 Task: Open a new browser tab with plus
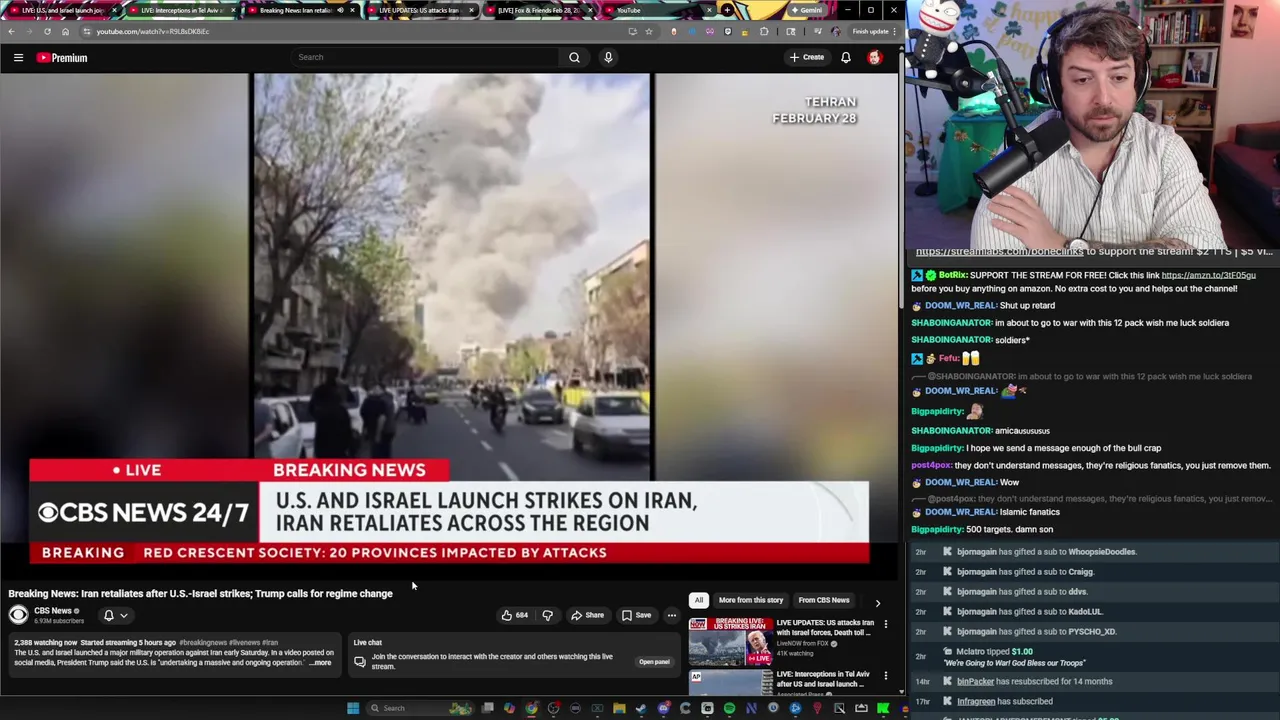(728, 10)
